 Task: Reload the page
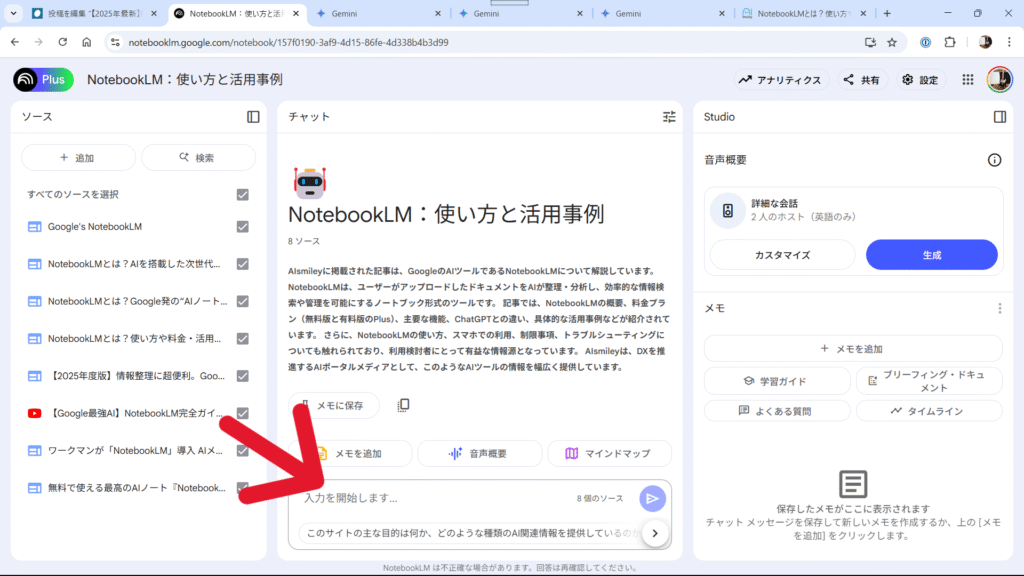pos(63,42)
